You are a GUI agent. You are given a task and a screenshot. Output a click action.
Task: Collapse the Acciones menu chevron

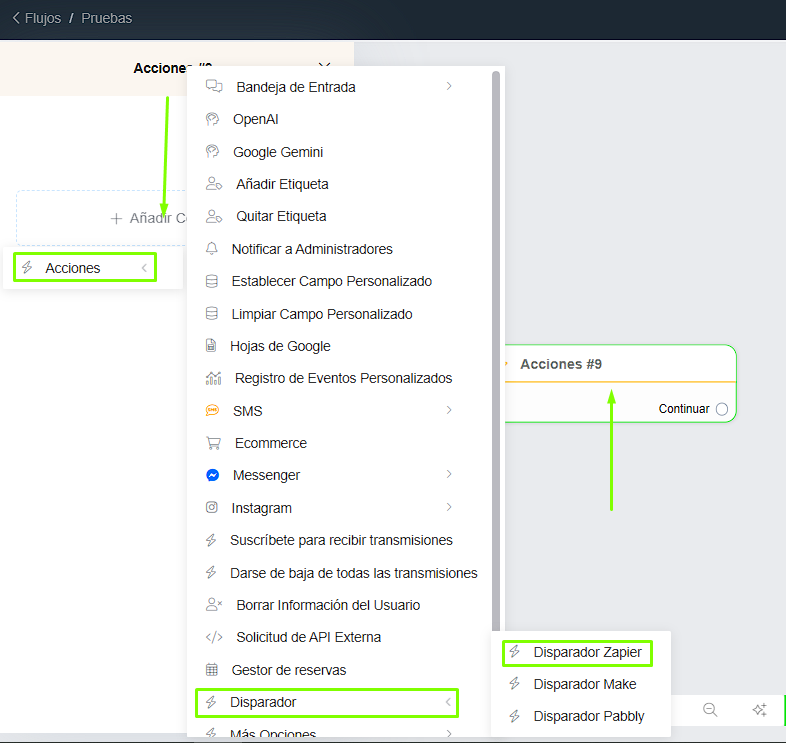coord(144,268)
